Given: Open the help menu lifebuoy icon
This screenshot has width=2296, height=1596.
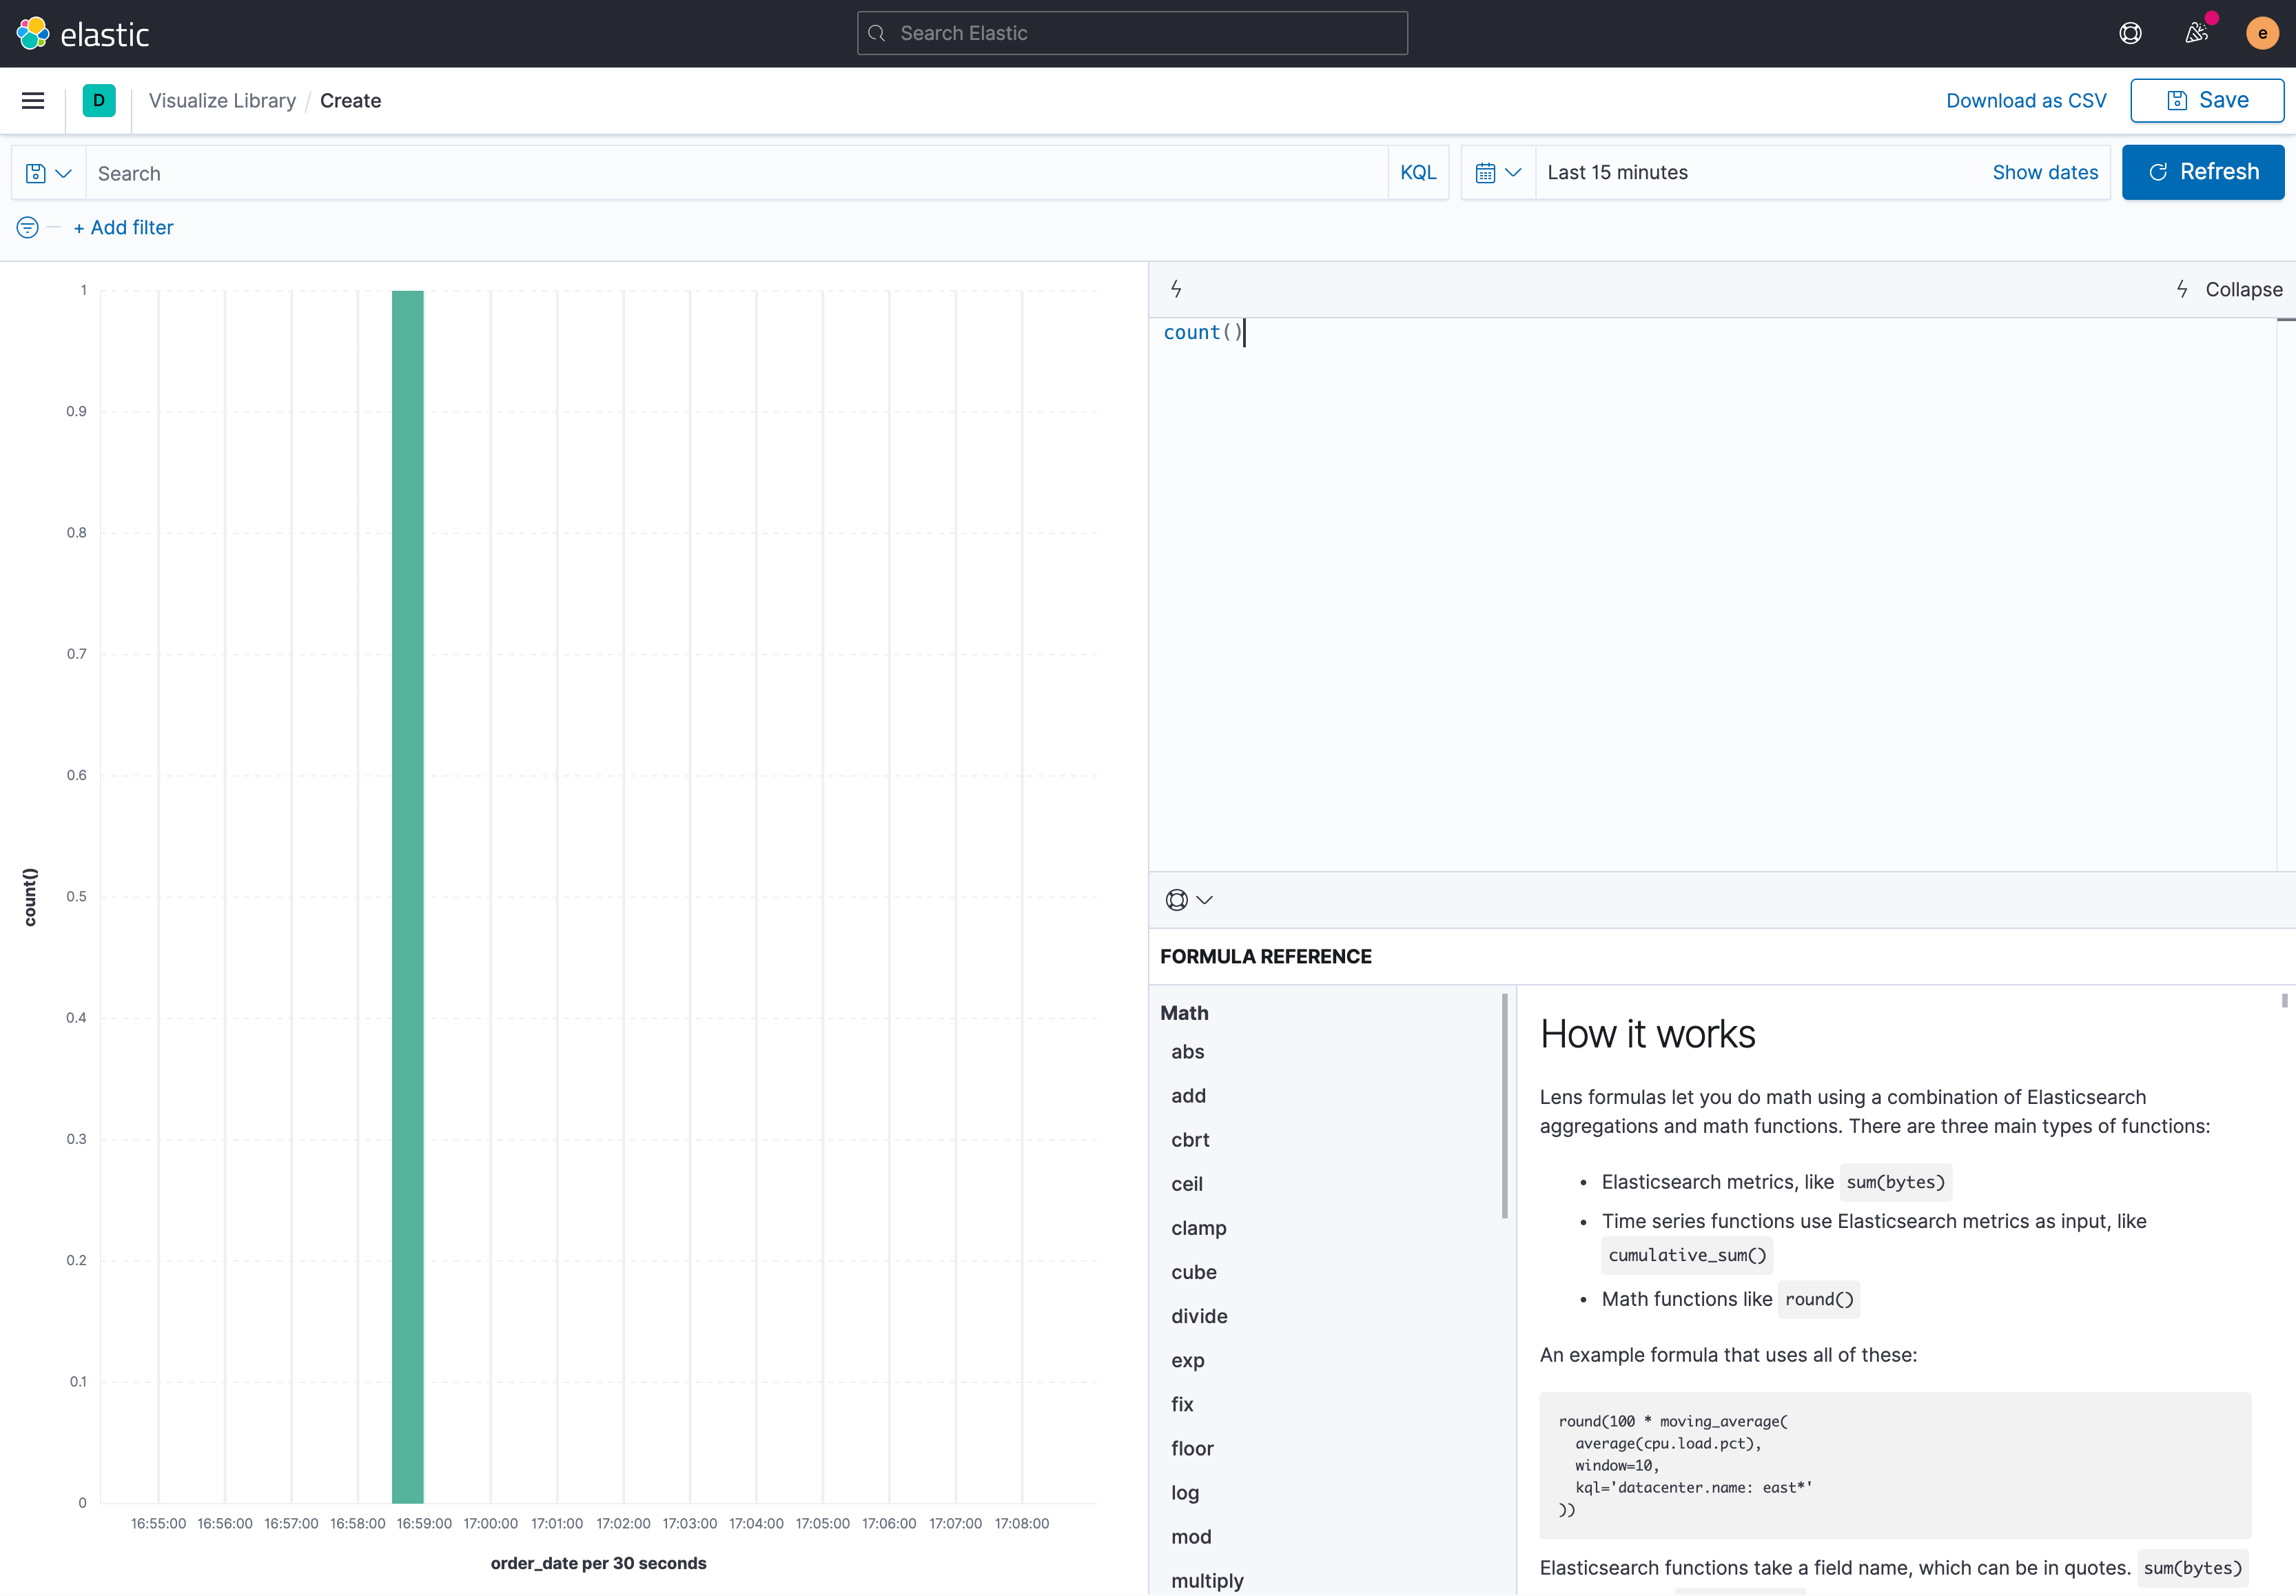Looking at the screenshot, I should [x=2130, y=33].
